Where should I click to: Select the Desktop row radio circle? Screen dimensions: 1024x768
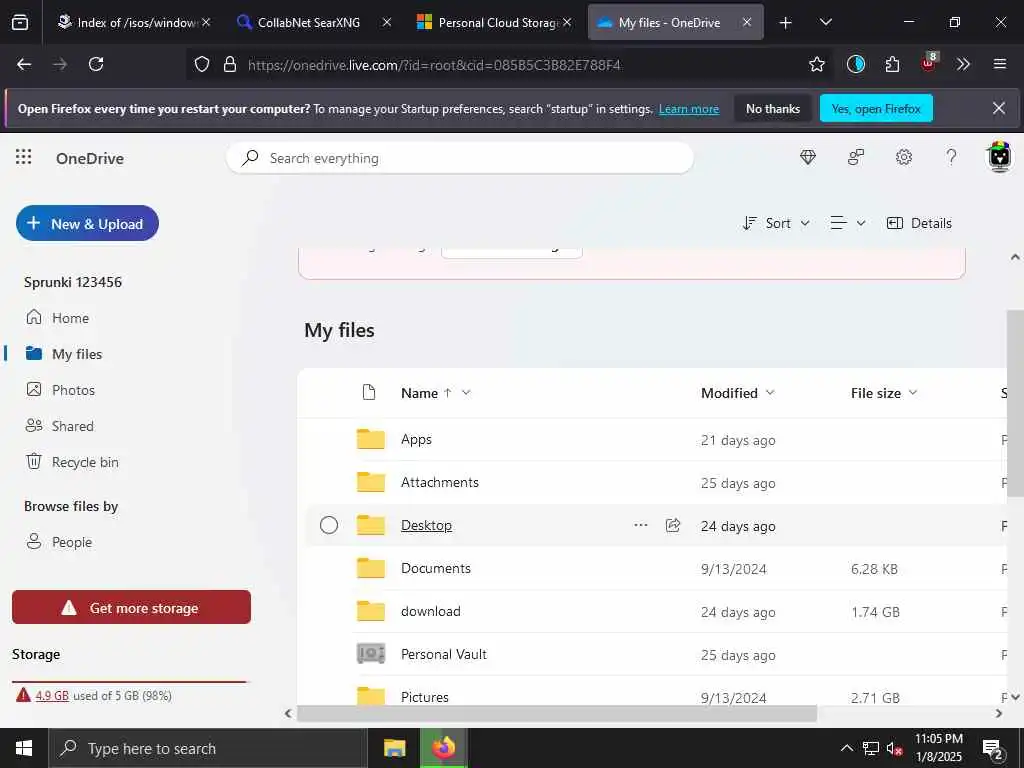(x=328, y=525)
